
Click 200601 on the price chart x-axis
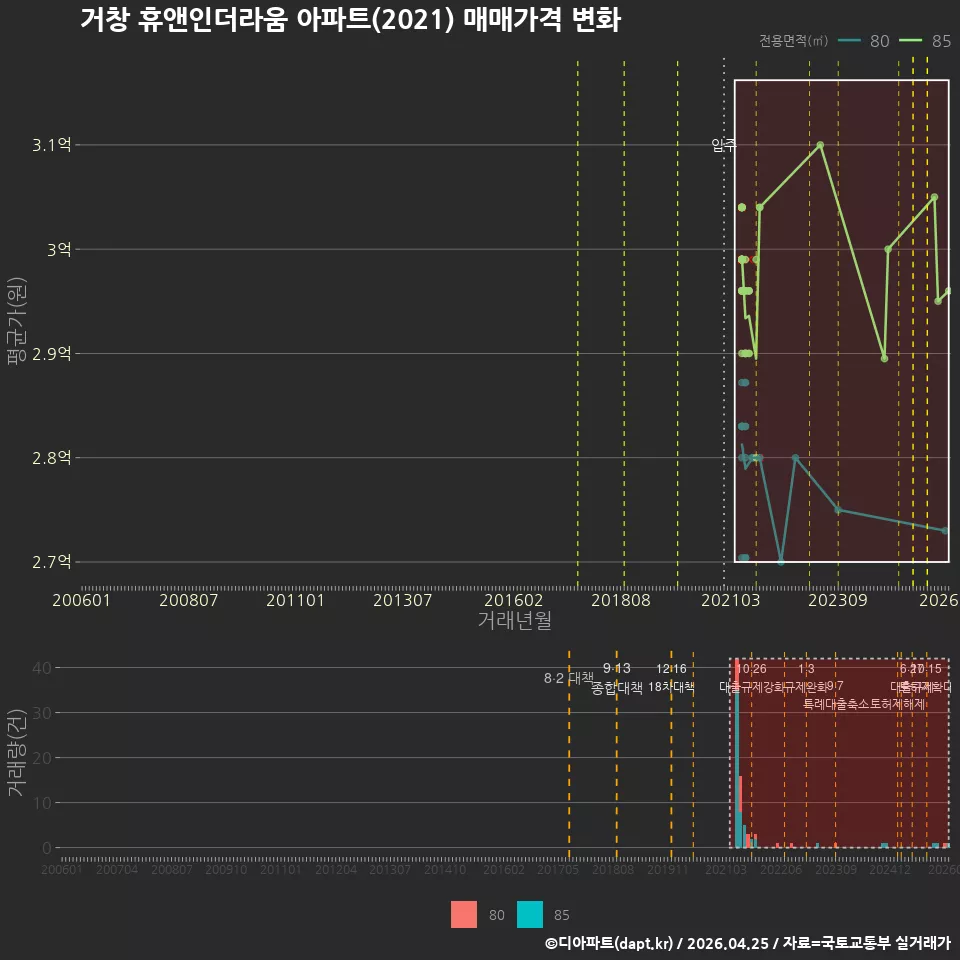81,600
